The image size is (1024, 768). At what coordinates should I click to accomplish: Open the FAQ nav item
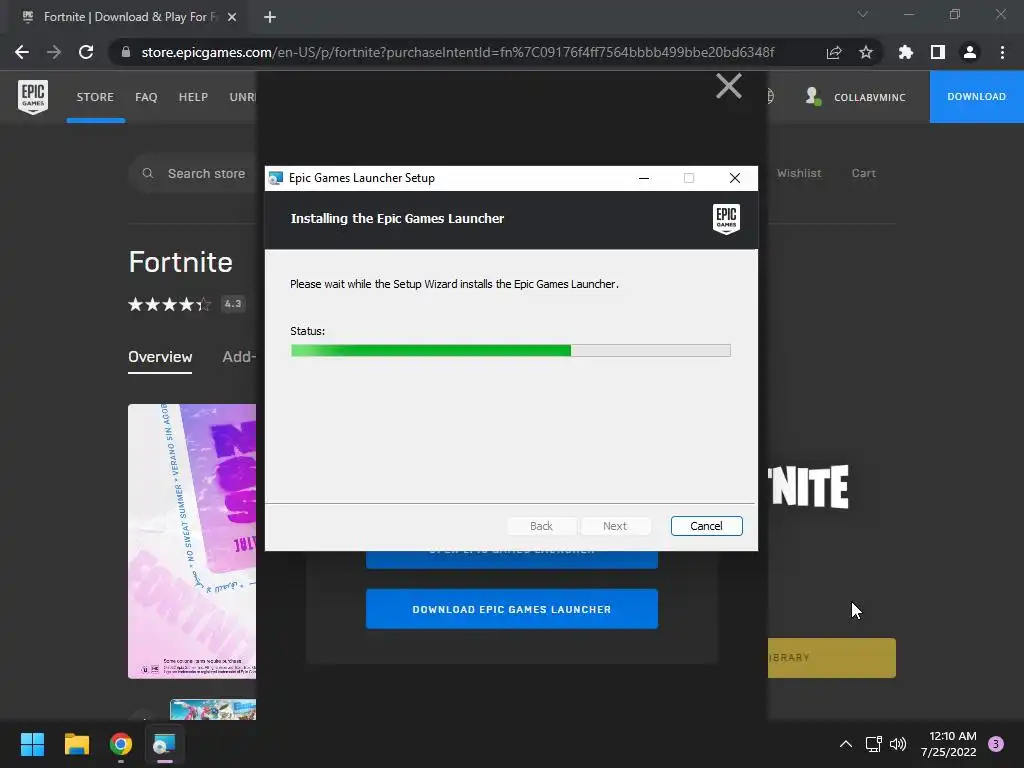tap(146, 97)
